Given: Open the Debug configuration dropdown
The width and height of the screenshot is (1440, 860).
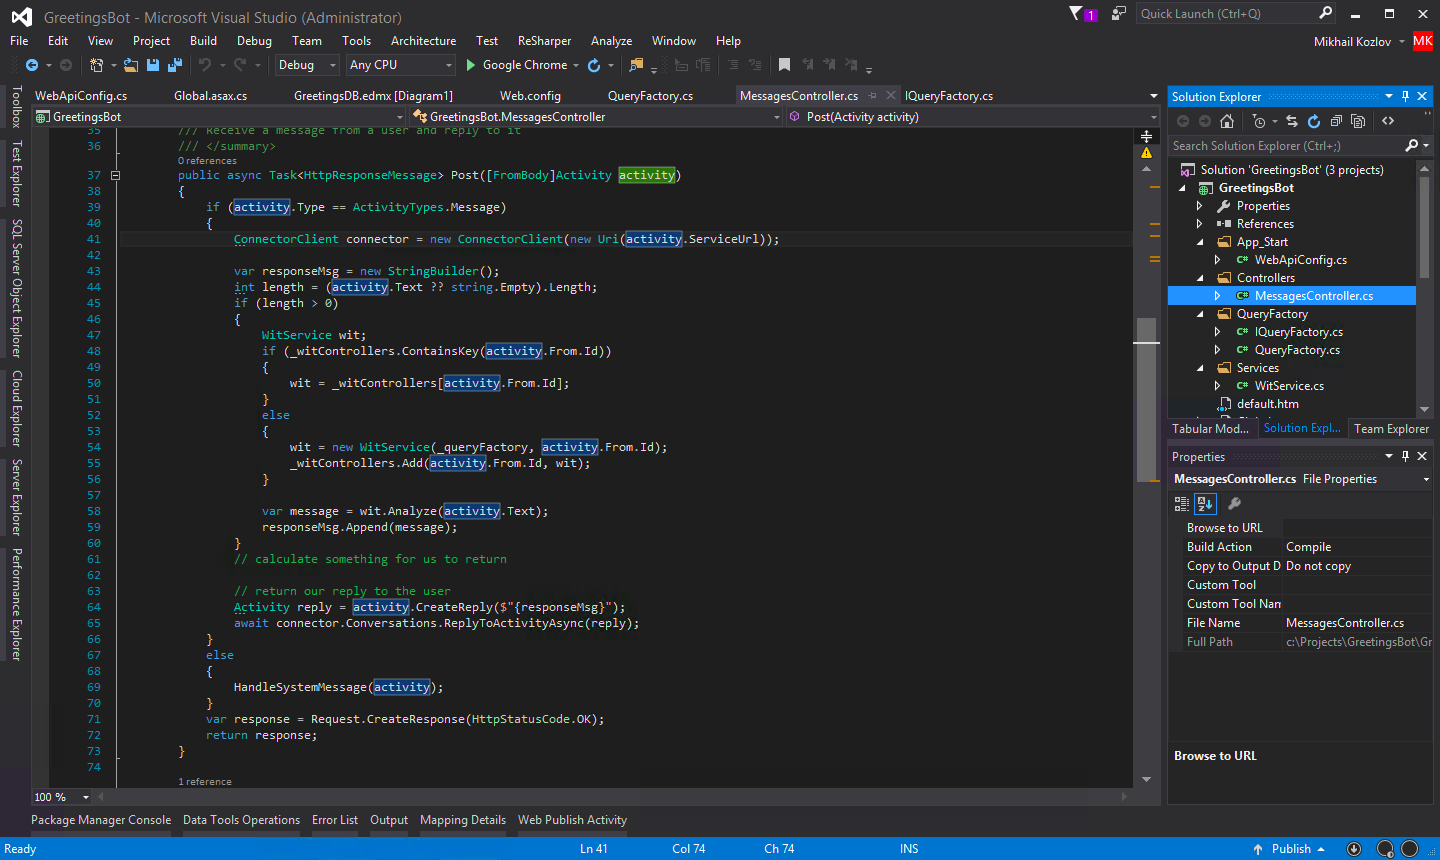Looking at the screenshot, I should tap(308, 65).
